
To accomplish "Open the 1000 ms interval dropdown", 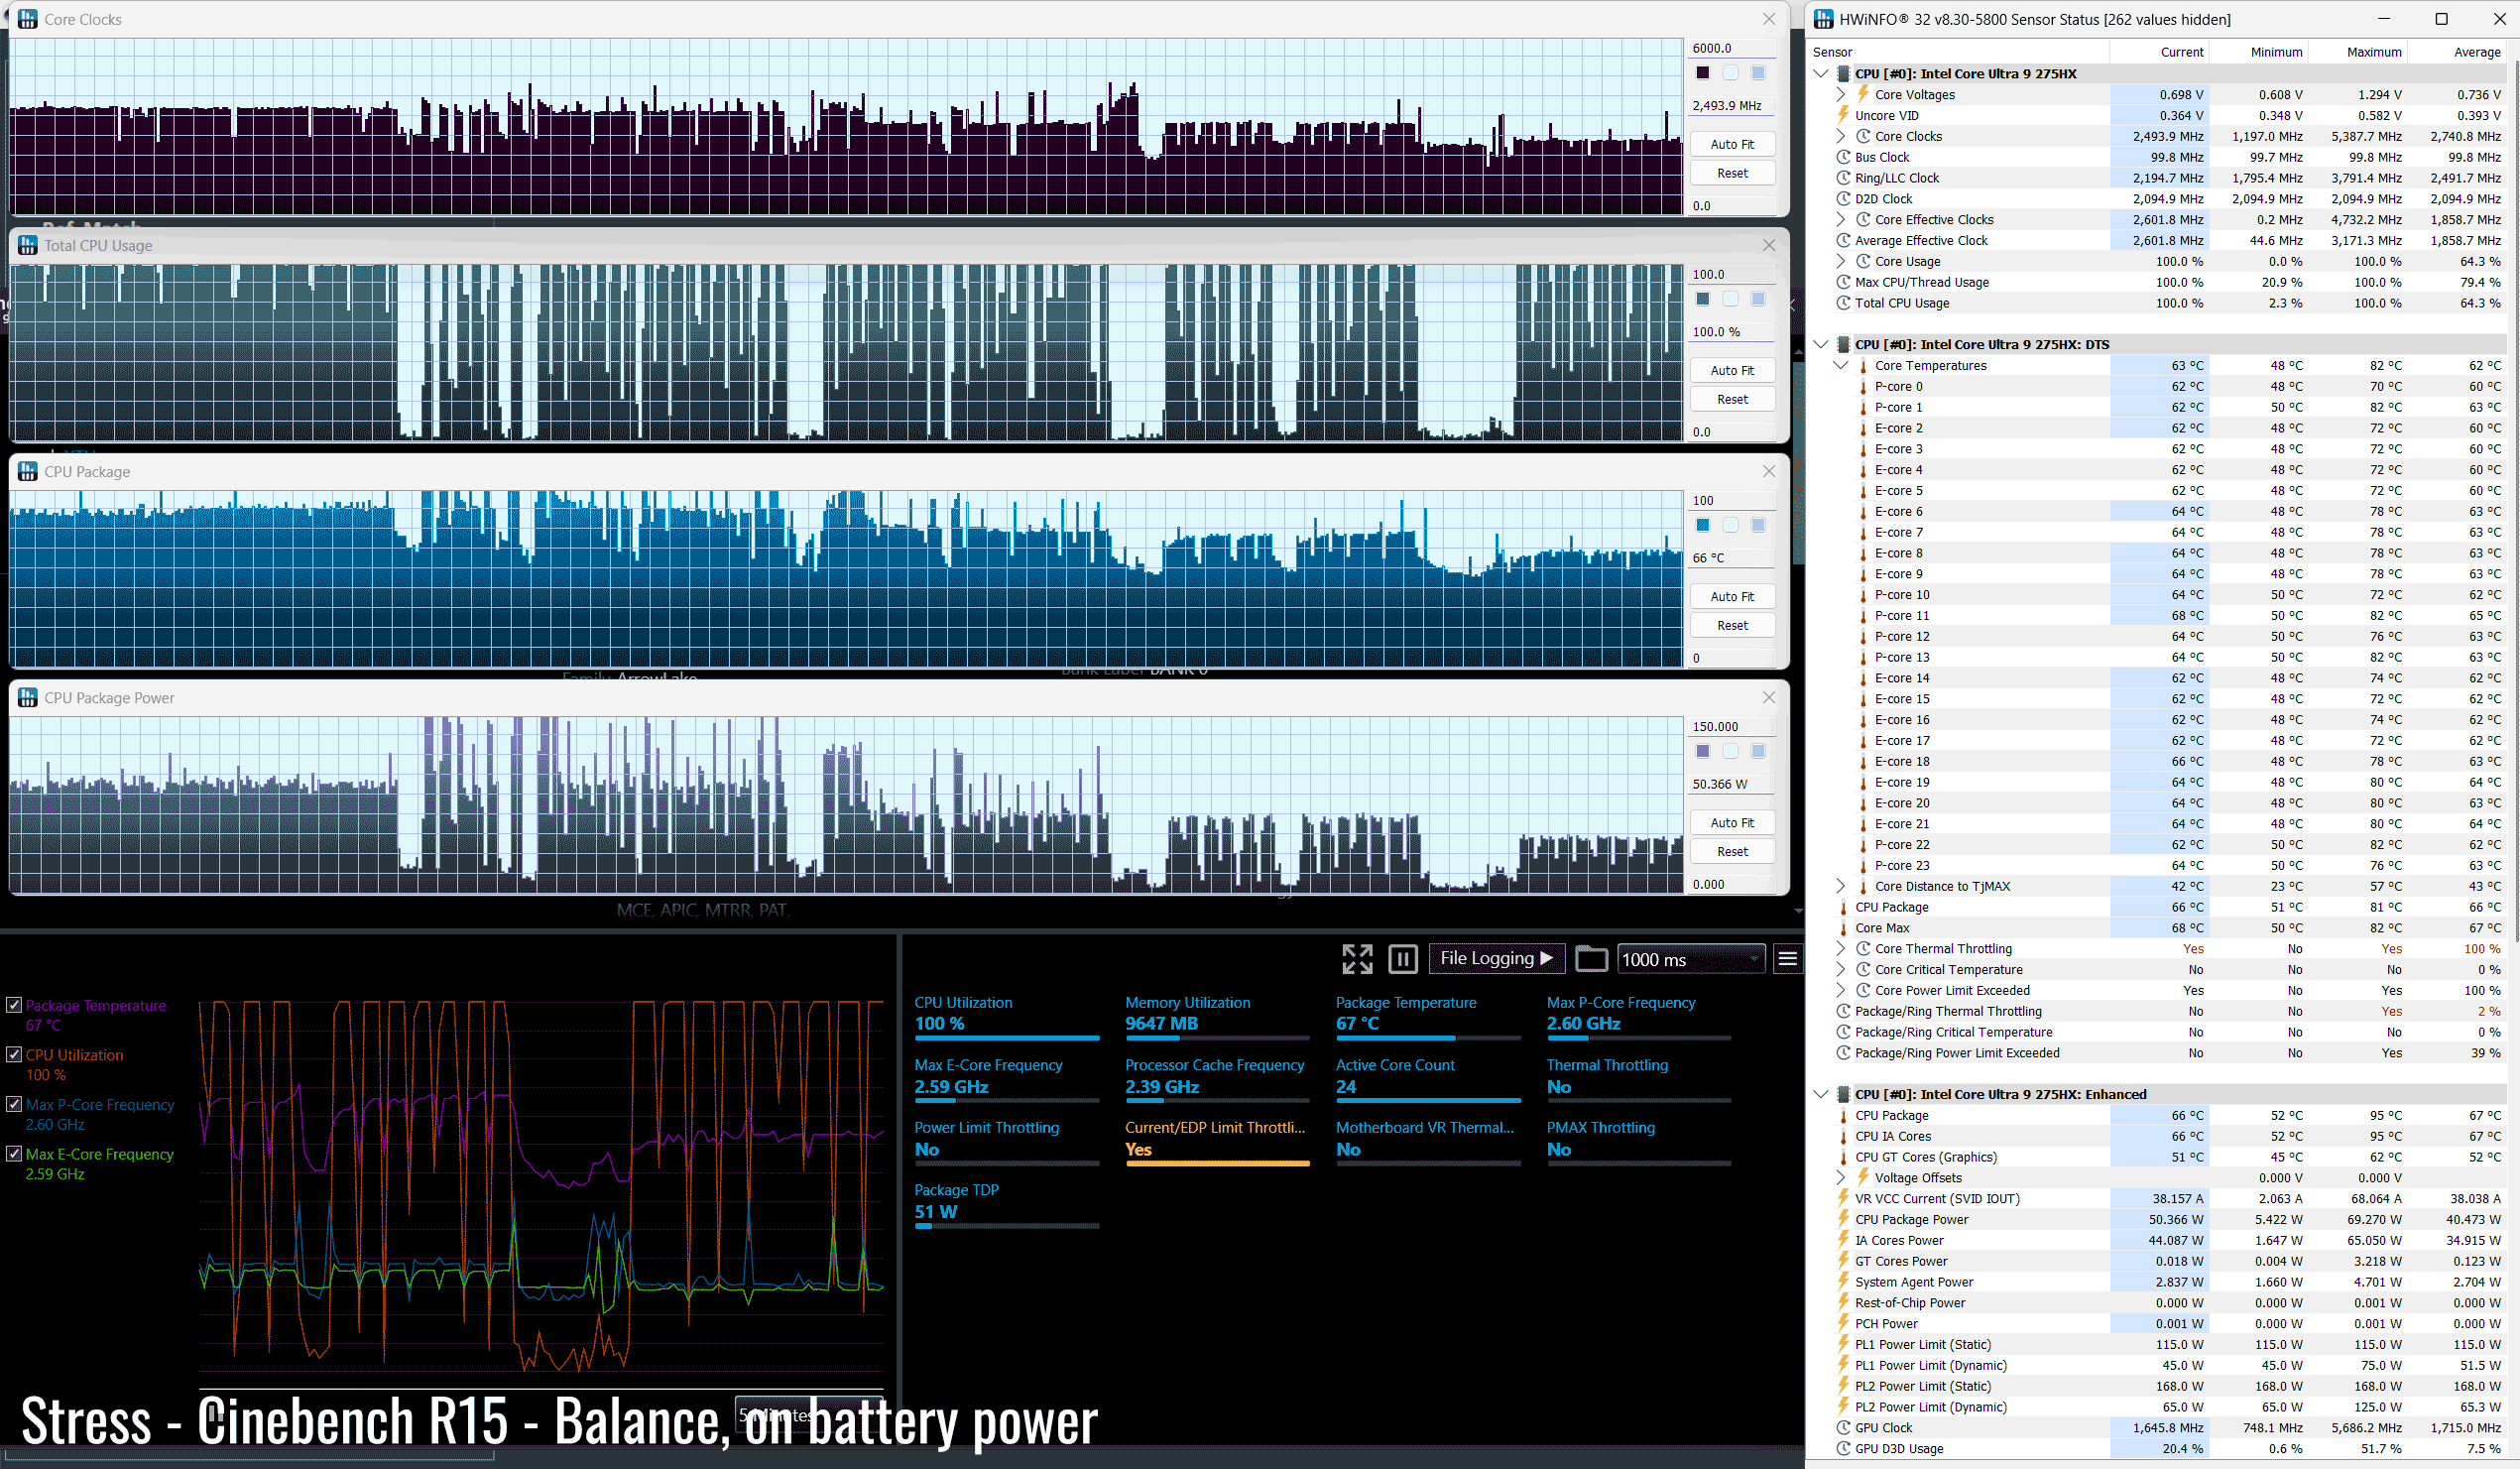I will pos(1690,959).
